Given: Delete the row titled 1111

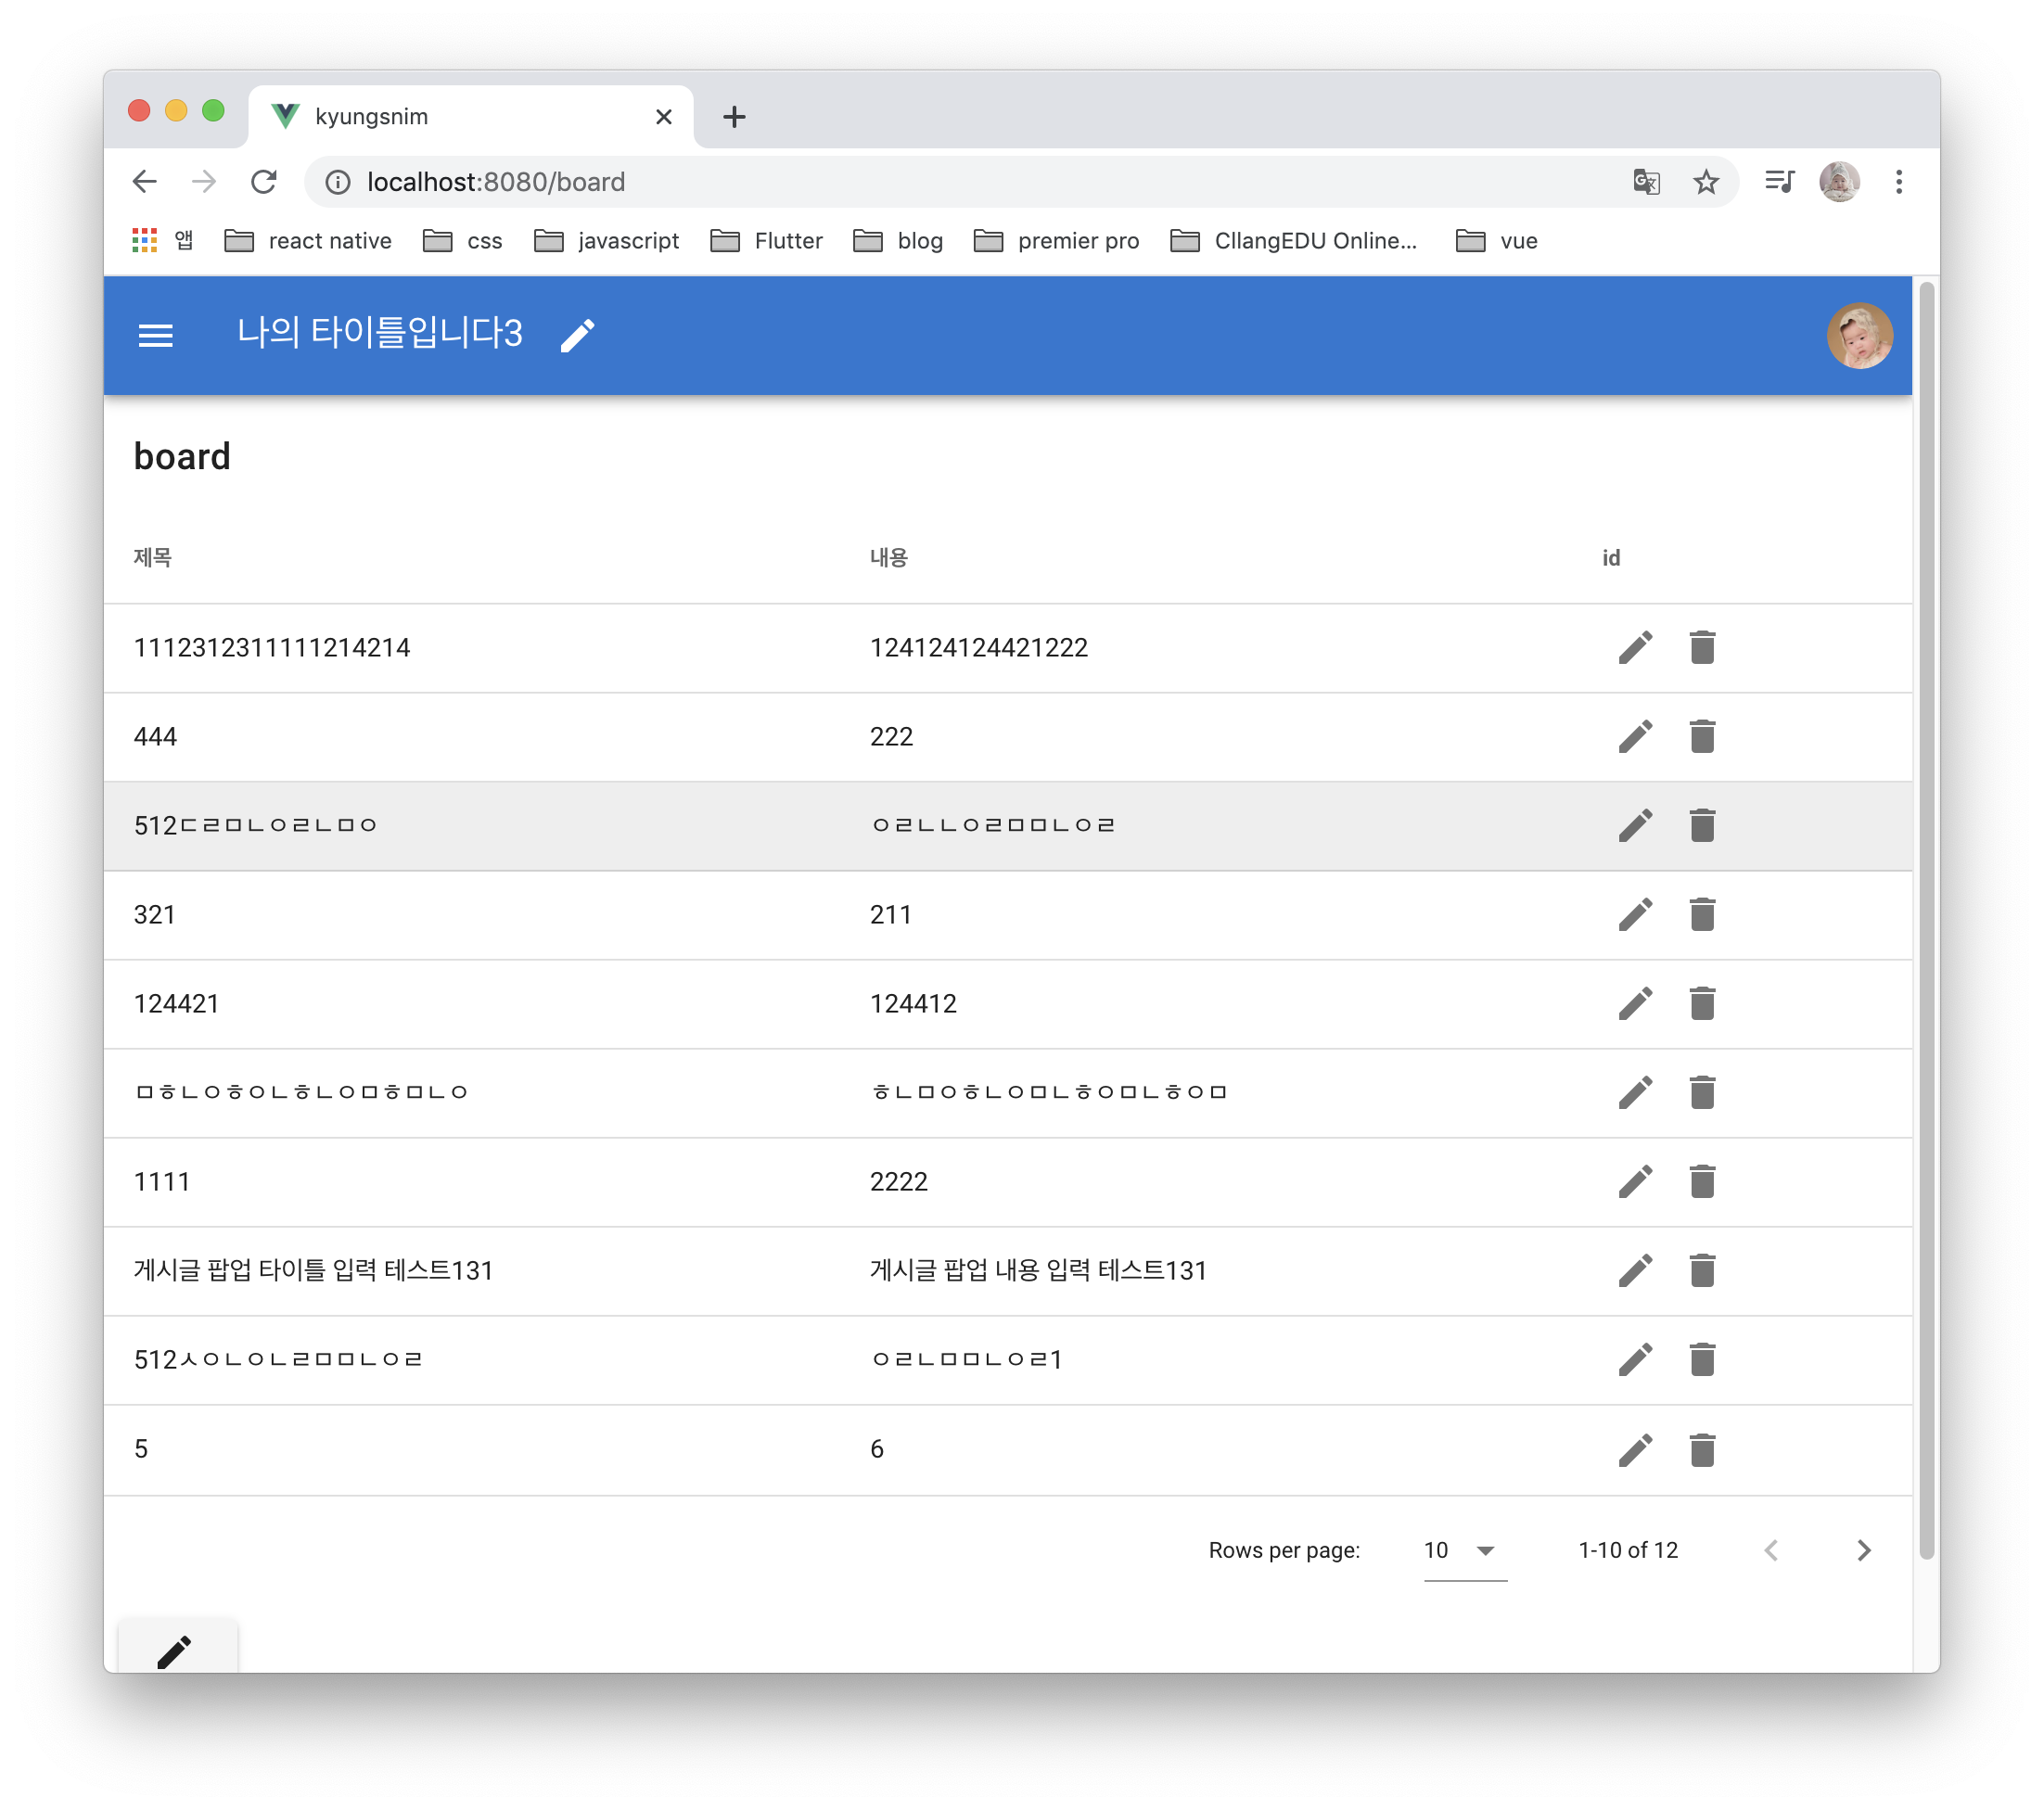Looking at the screenshot, I should 1702,1182.
